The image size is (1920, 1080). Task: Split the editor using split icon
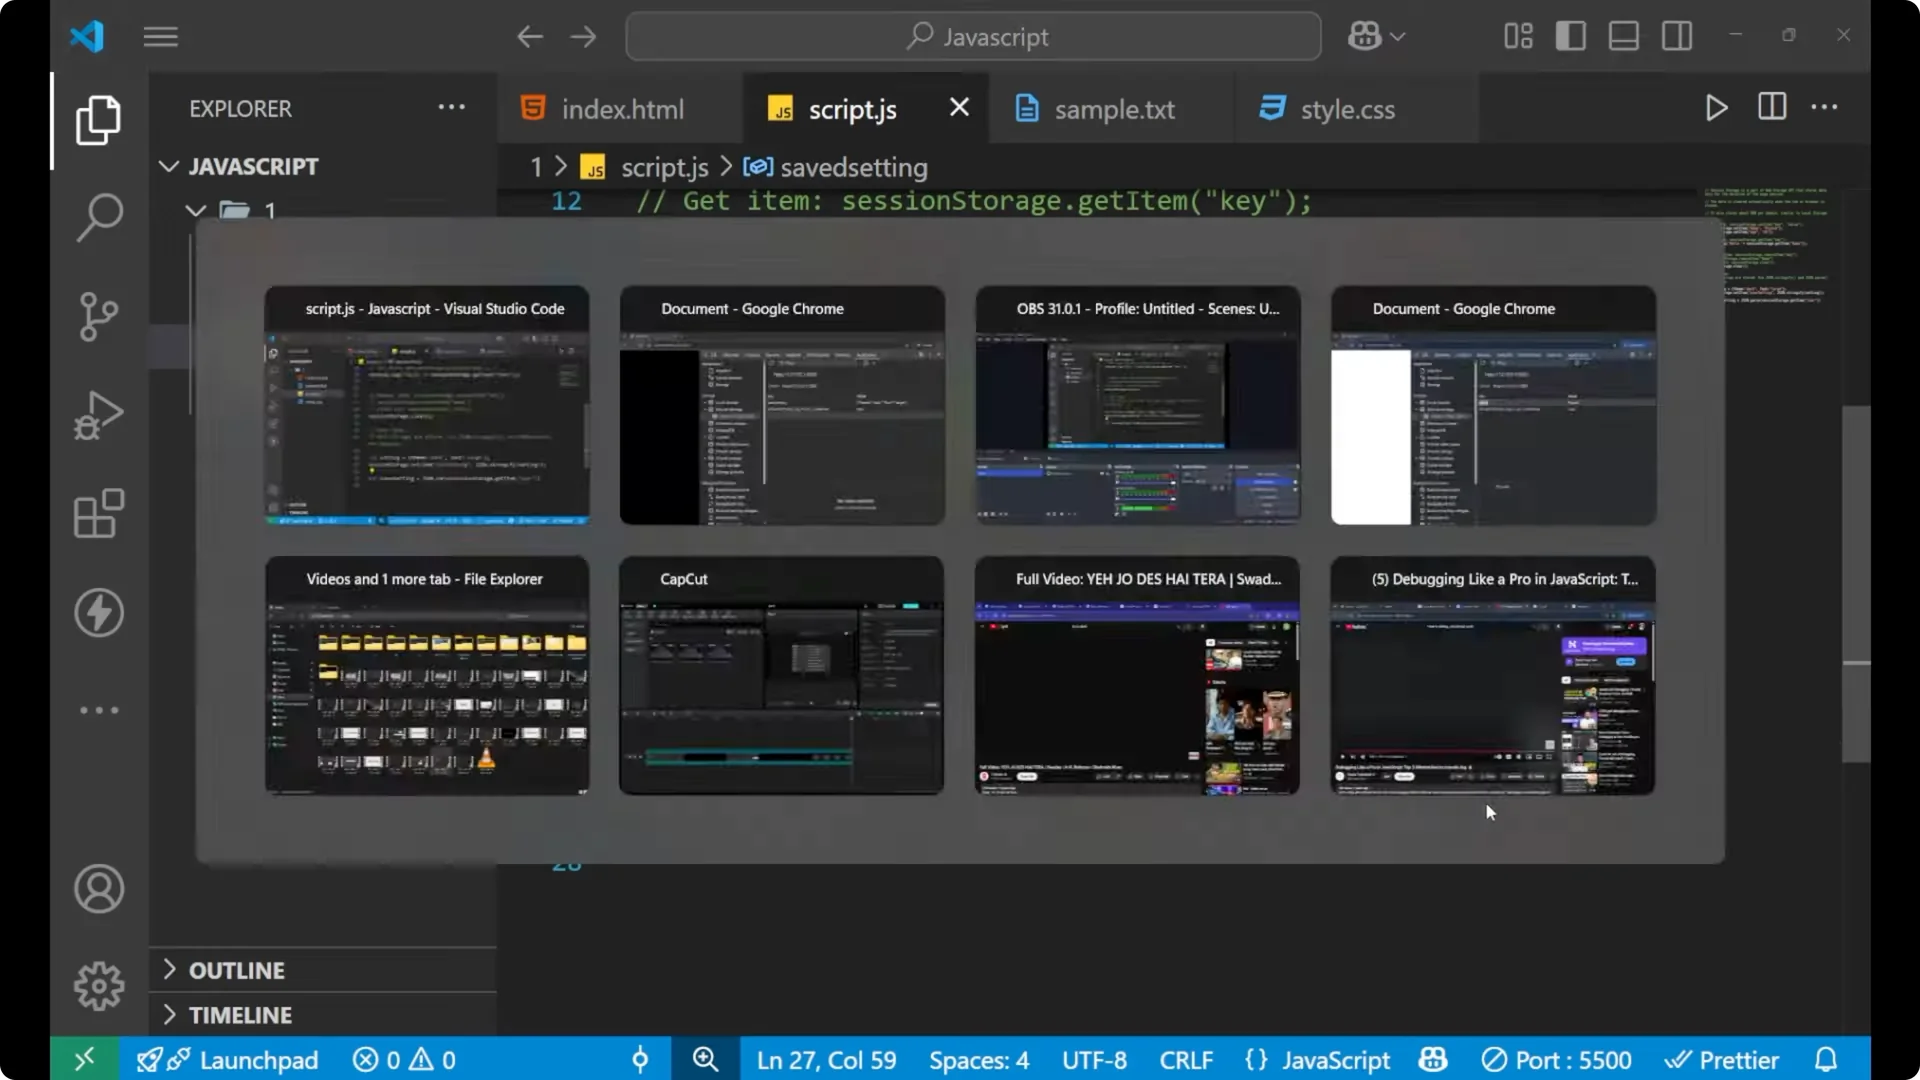point(1770,107)
